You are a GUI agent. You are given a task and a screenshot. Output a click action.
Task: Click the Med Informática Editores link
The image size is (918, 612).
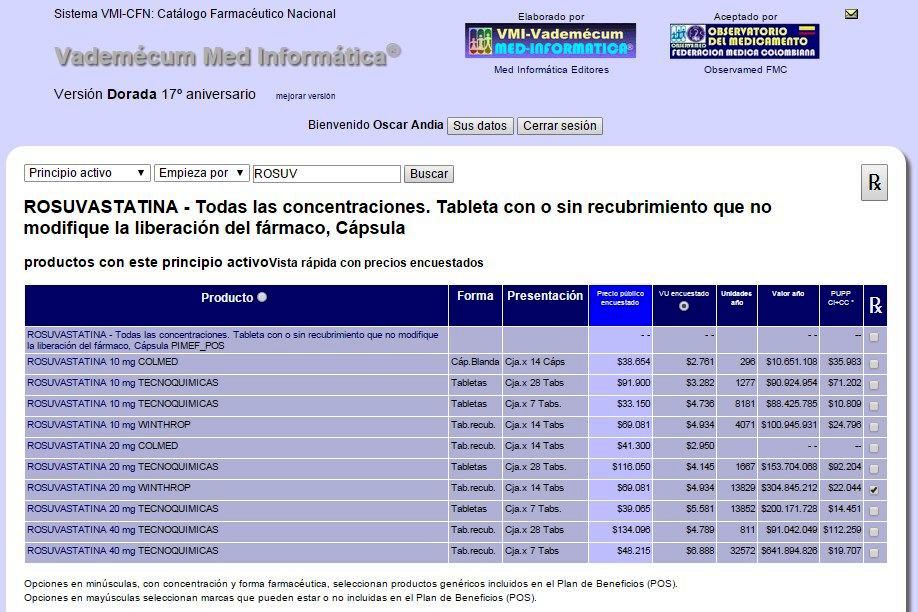coord(552,70)
